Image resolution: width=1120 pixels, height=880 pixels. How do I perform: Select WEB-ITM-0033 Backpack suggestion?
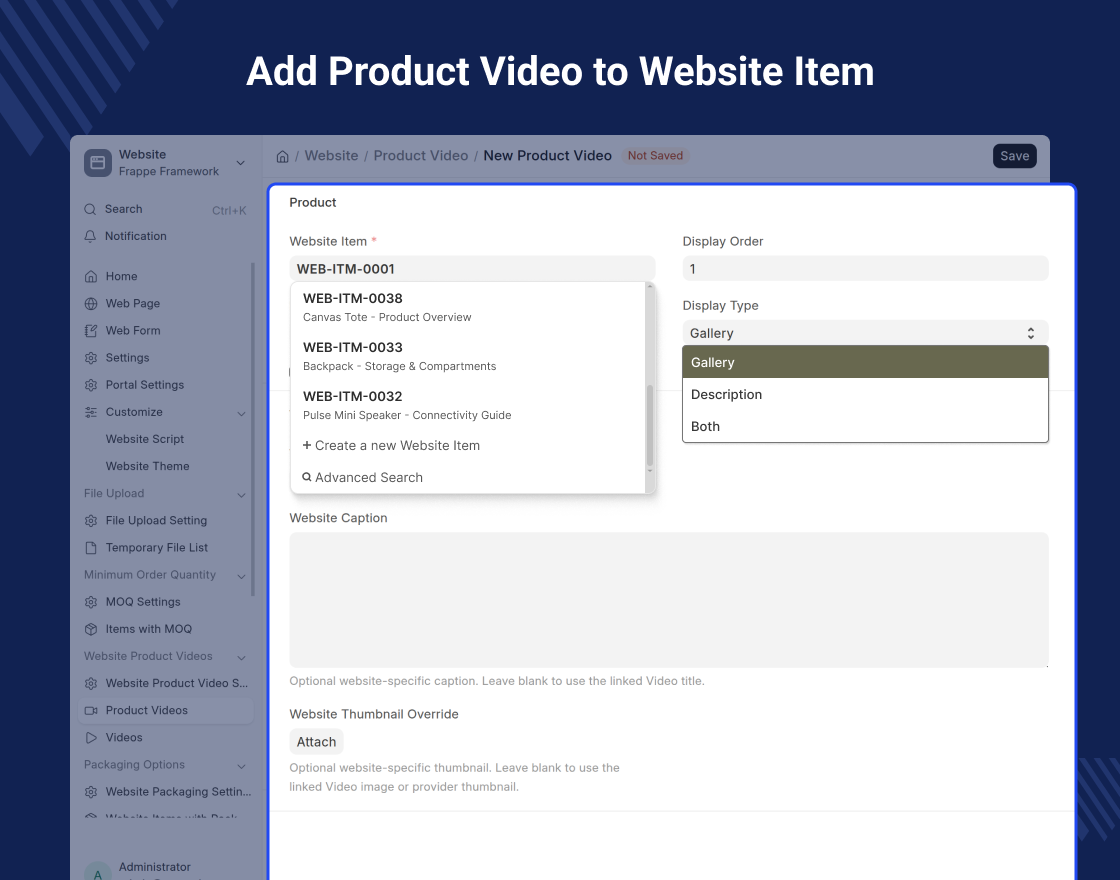pos(468,356)
